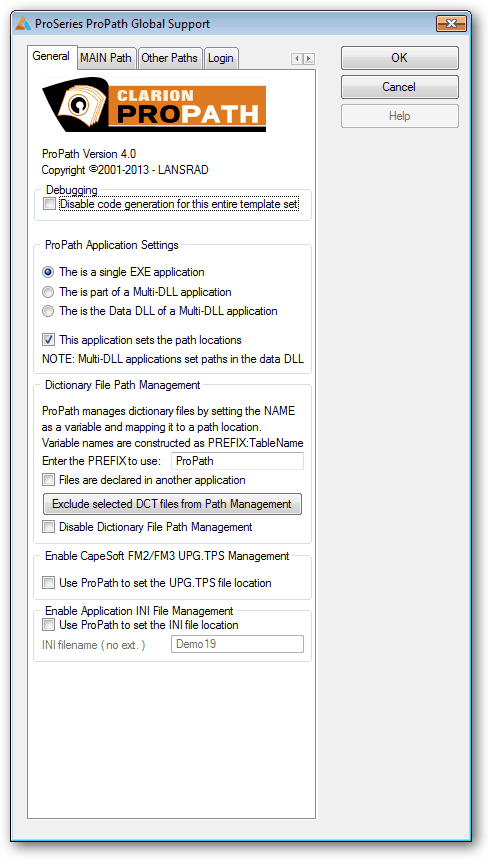
Task: Close the ProPath Global Support dialog
Action: 451,24
